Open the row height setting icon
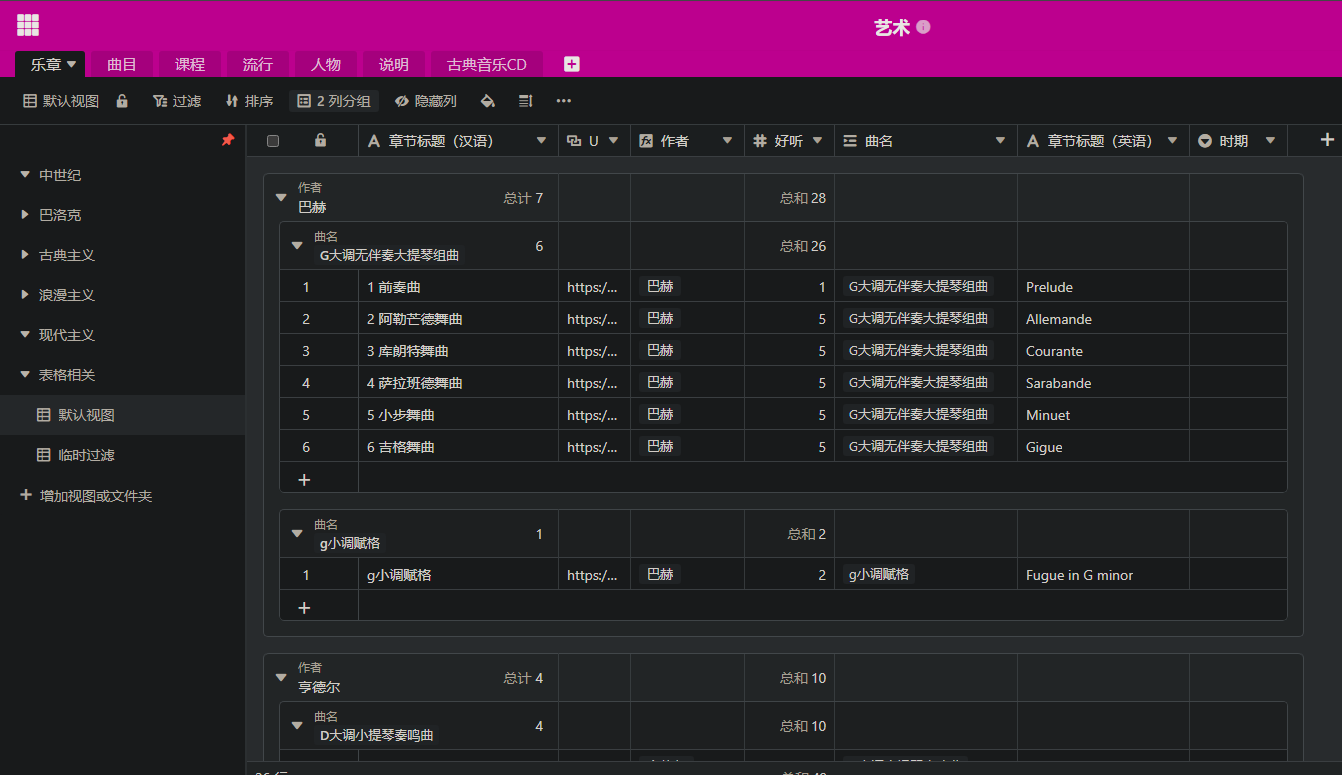 click(x=526, y=101)
